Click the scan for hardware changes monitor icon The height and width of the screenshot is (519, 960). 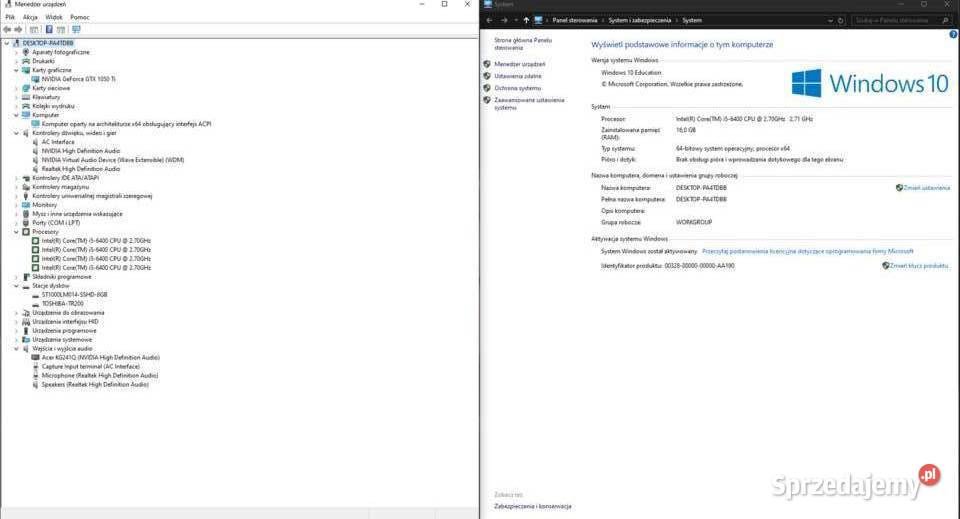point(76,30)
